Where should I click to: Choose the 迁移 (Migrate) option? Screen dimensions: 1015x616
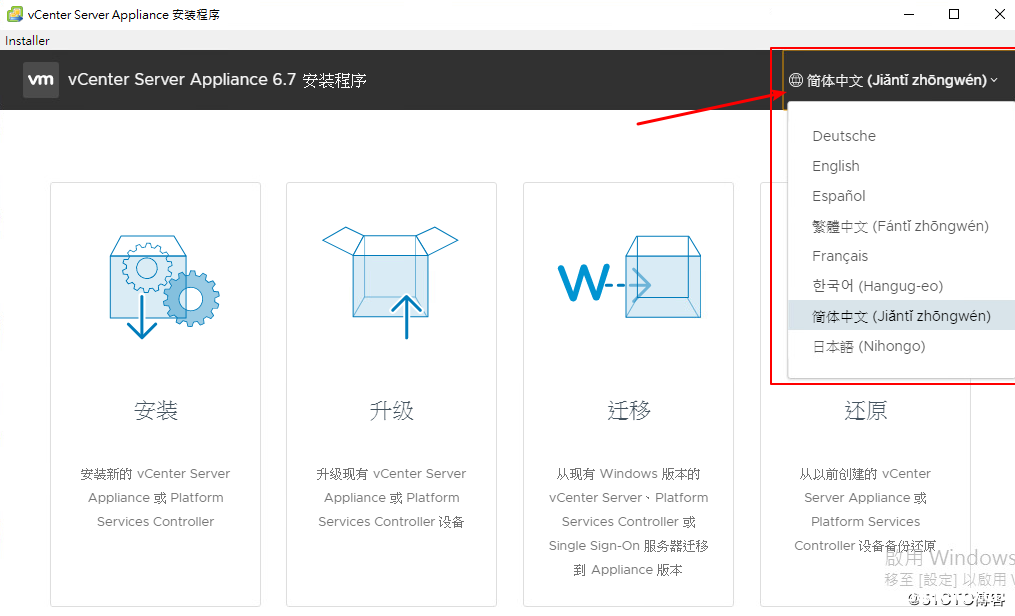(x=628, y=410)
